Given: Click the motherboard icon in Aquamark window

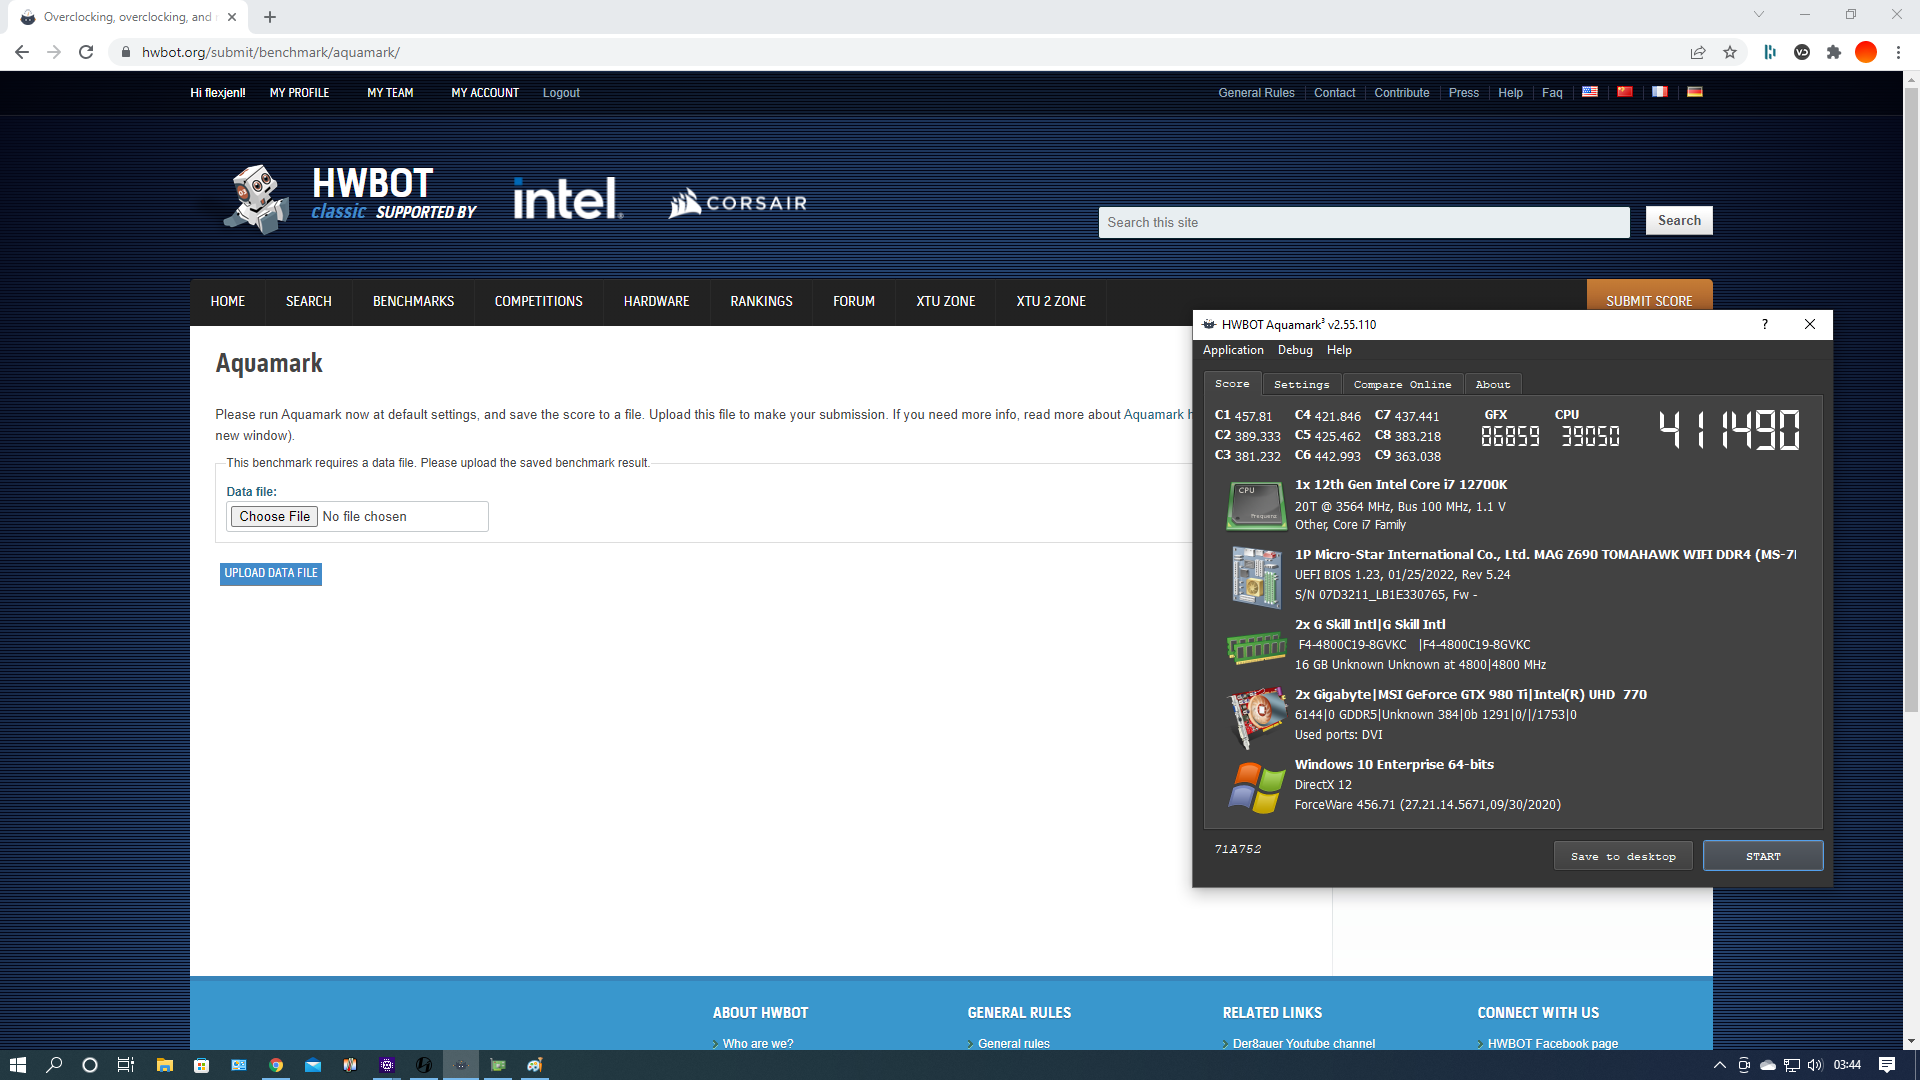Looking at the screenshot, I should pyautogui.click(x=1256, y=577).
